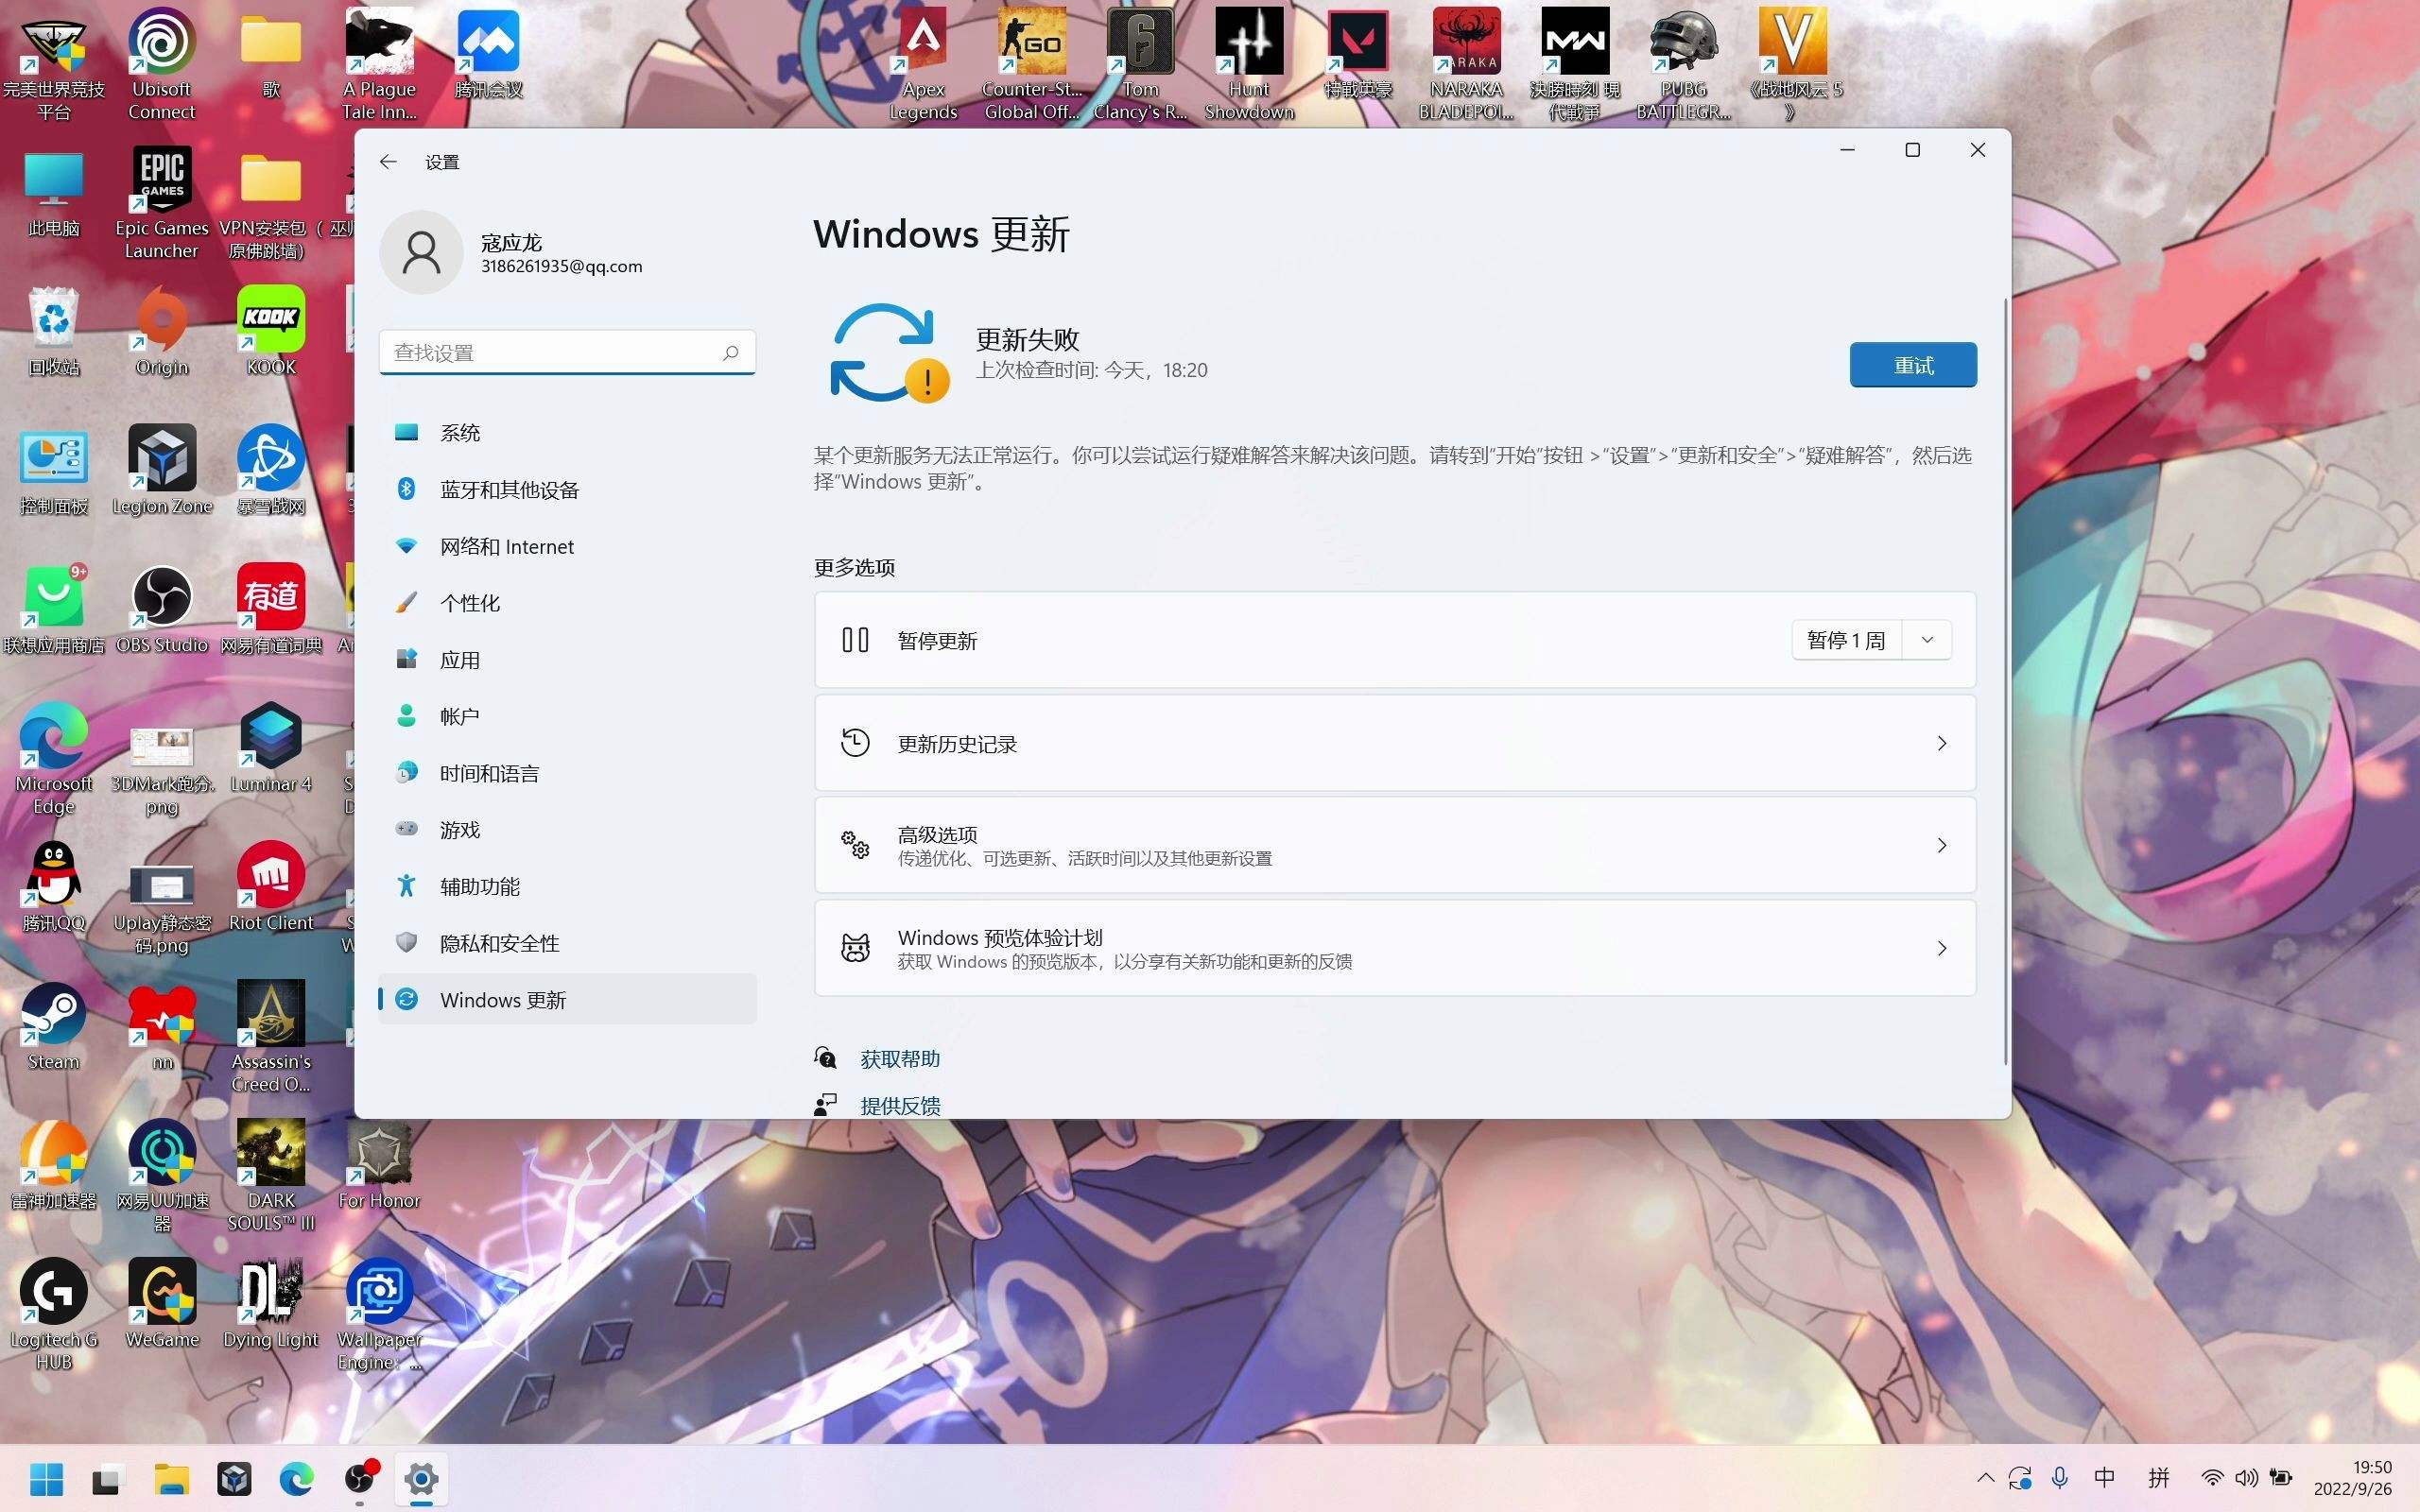Open File Explorer from the taskbar
Viewport: 2420px width, 1512px height.
171,1479
